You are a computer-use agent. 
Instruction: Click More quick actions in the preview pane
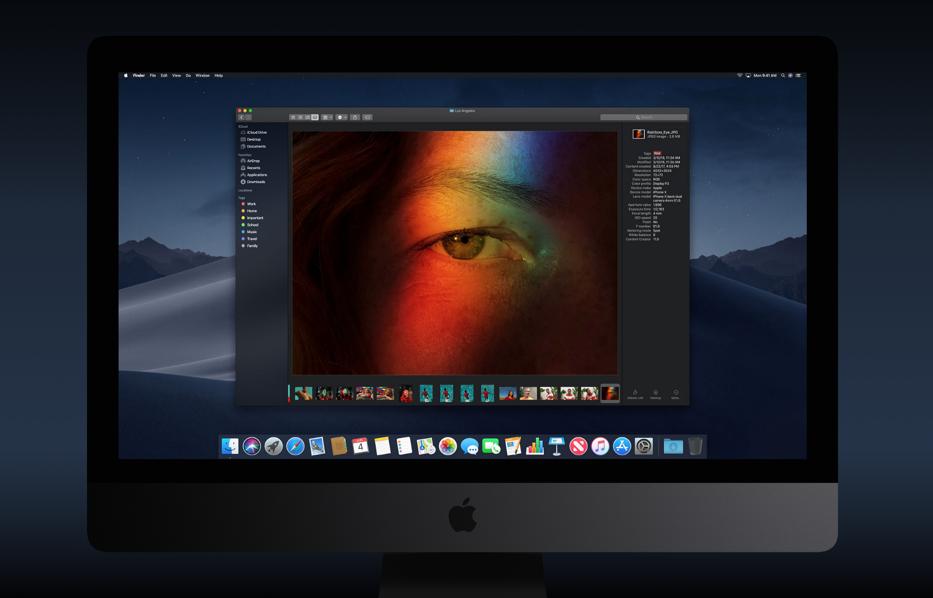676,394
